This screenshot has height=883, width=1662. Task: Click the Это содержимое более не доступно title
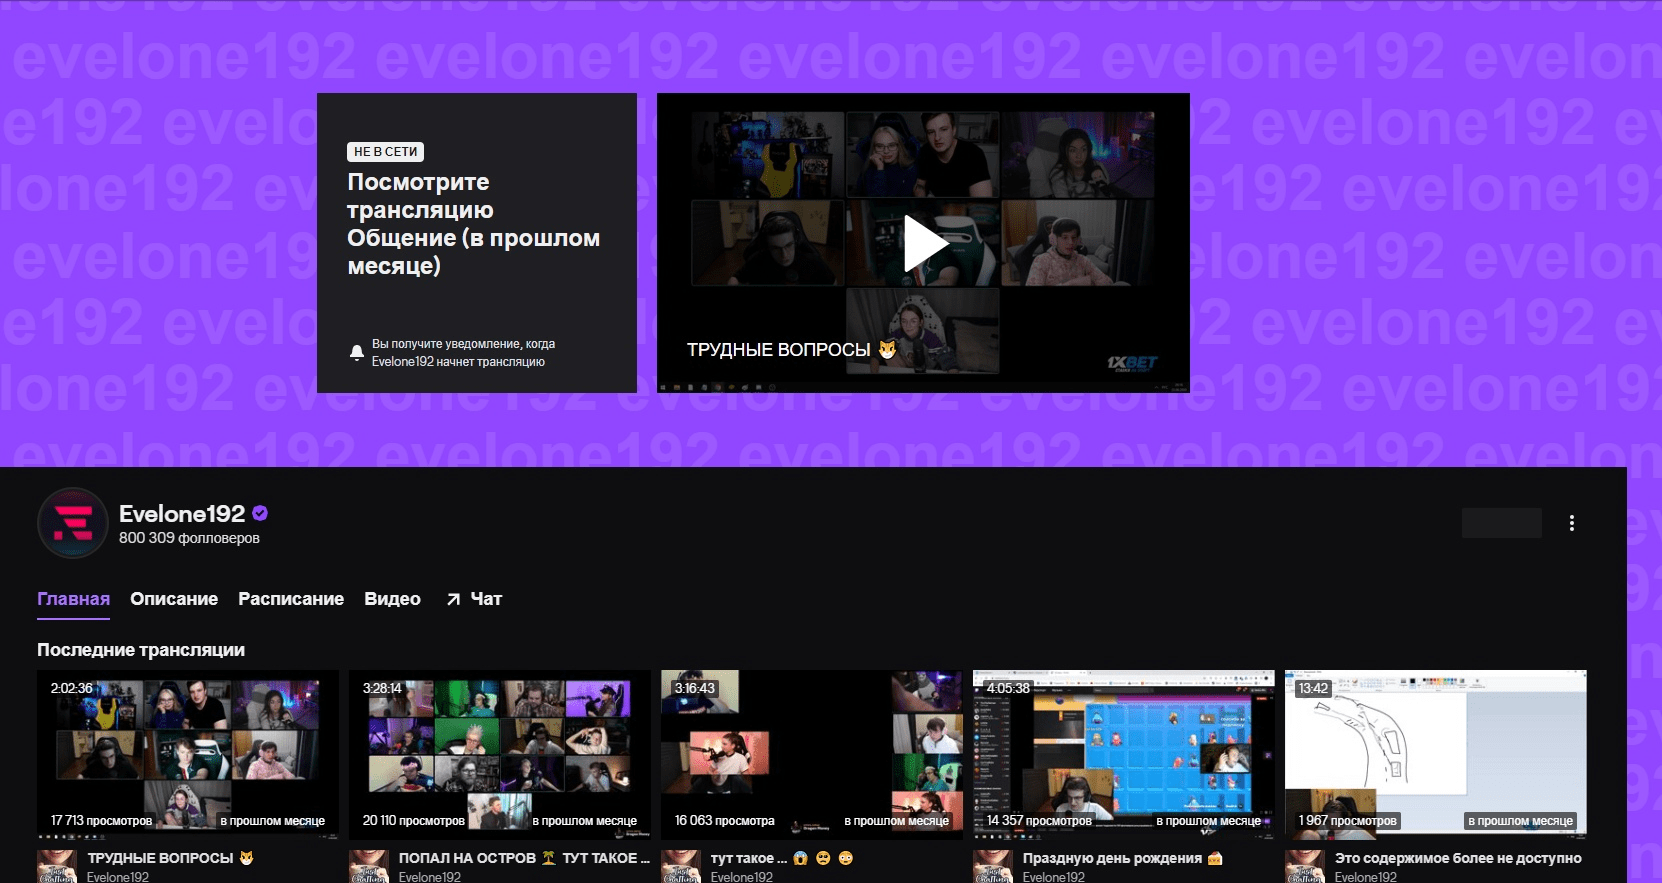pyautogui.click(x=1458, y=858)
